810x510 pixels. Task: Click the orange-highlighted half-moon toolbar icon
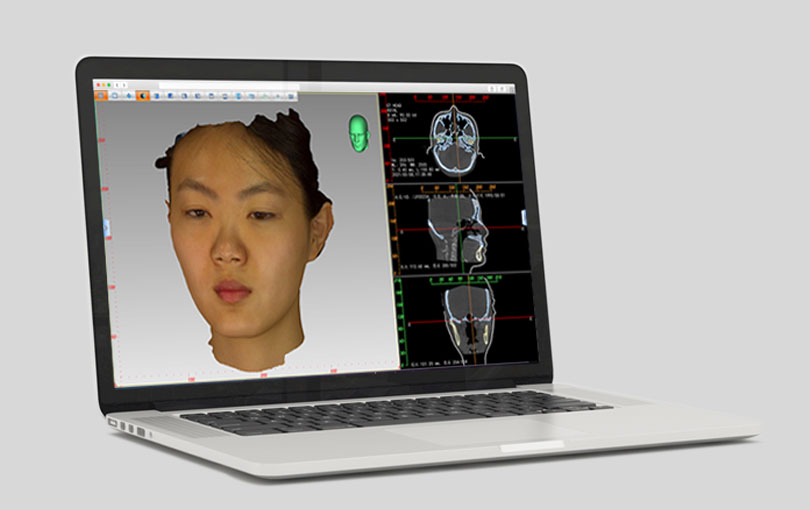coord(143,95)
